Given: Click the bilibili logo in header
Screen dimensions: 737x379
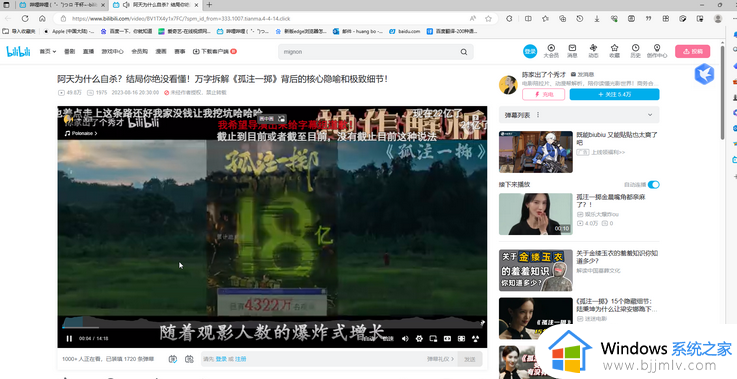Looking at the screenshot, I should tap(18, 51).
